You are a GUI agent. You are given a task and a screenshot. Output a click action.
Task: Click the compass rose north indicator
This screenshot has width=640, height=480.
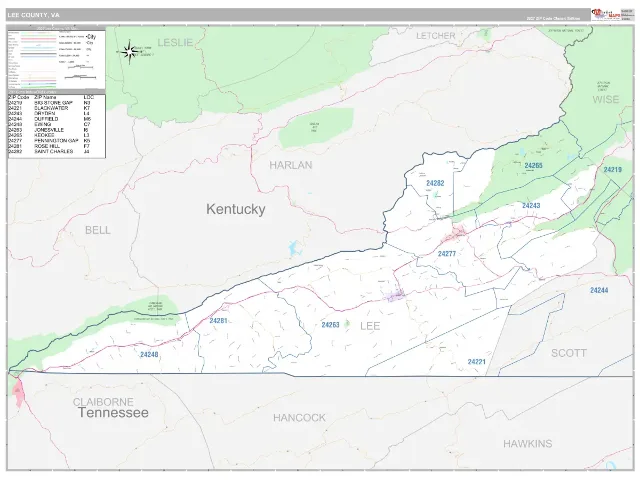(129, 52)
